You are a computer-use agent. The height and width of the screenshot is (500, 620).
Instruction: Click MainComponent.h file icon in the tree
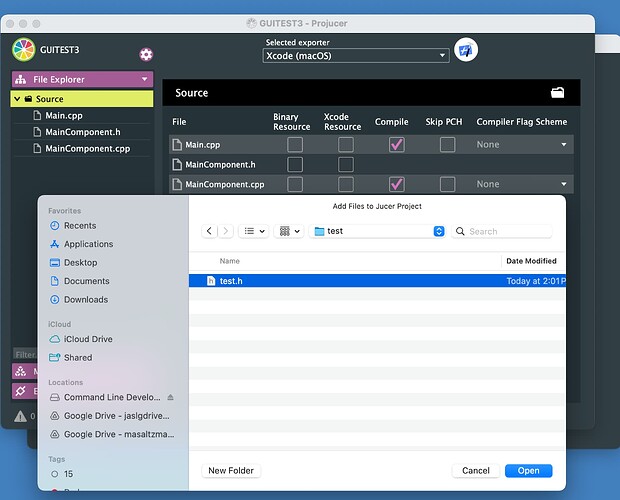[x=37, y=132]
